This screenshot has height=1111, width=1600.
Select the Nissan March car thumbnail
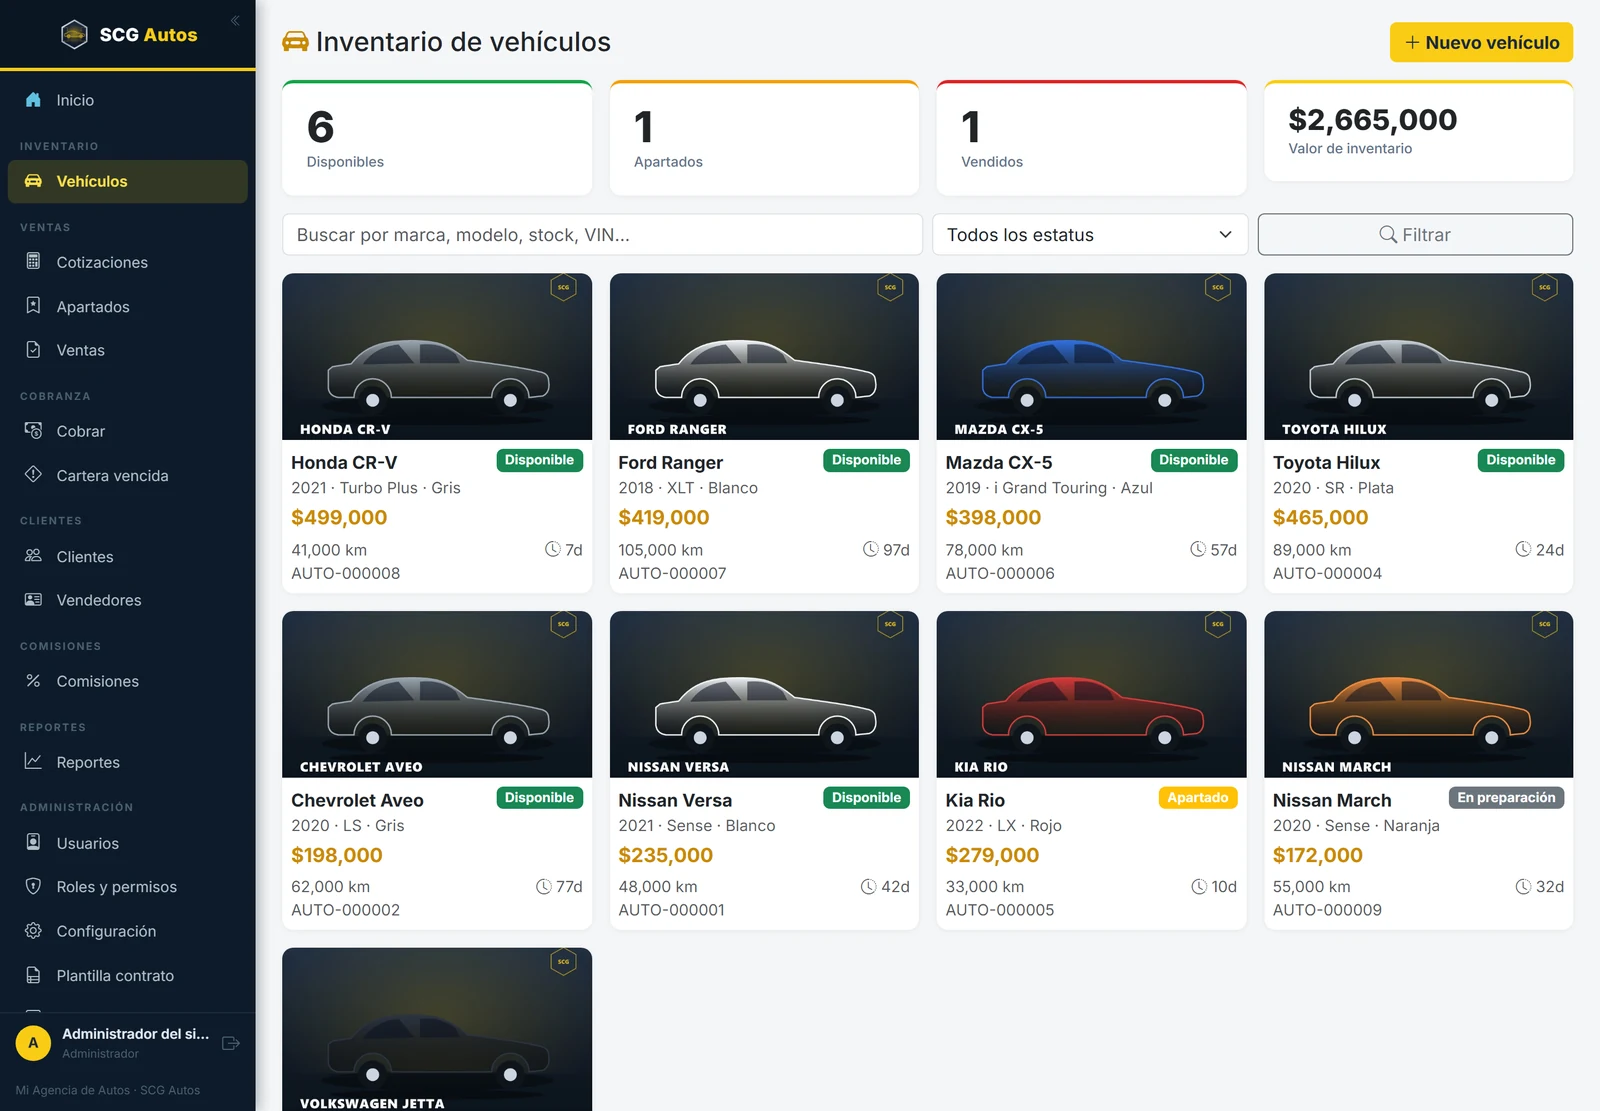1418,694
